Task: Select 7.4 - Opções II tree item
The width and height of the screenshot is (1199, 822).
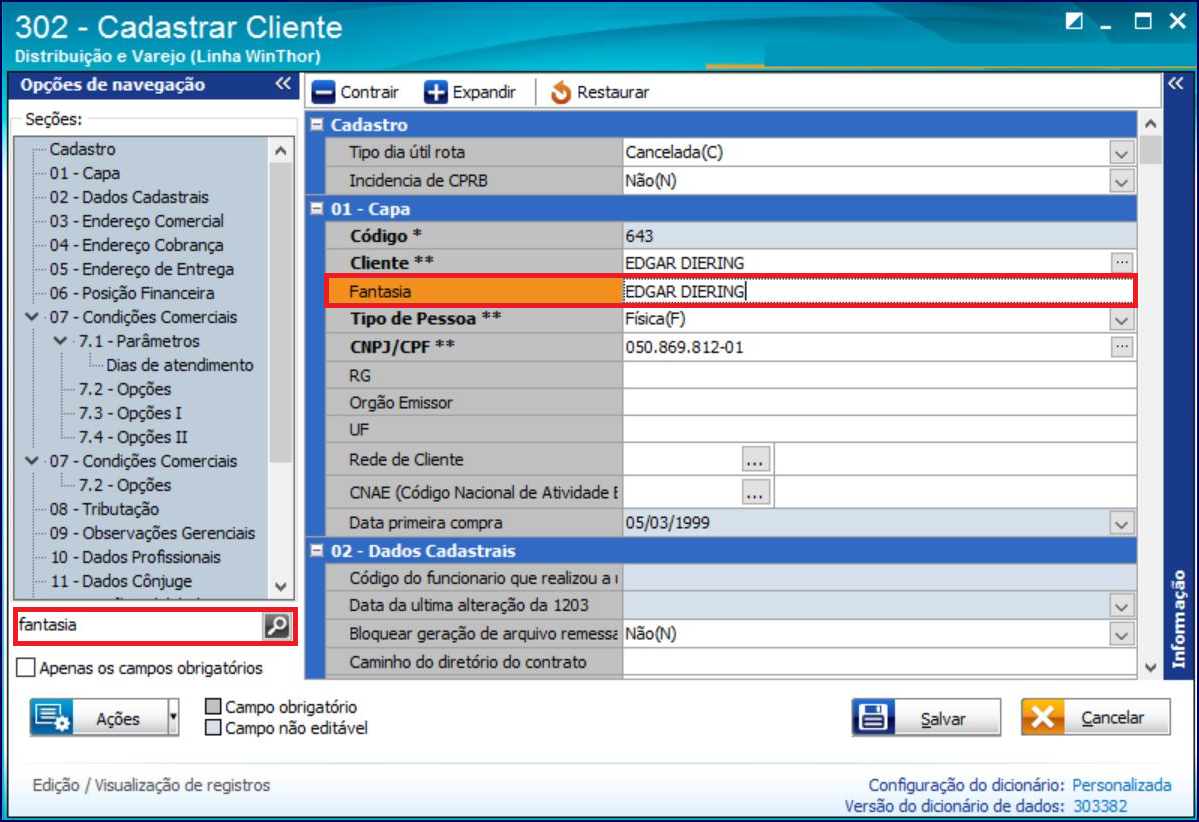Action: point(133,437)
